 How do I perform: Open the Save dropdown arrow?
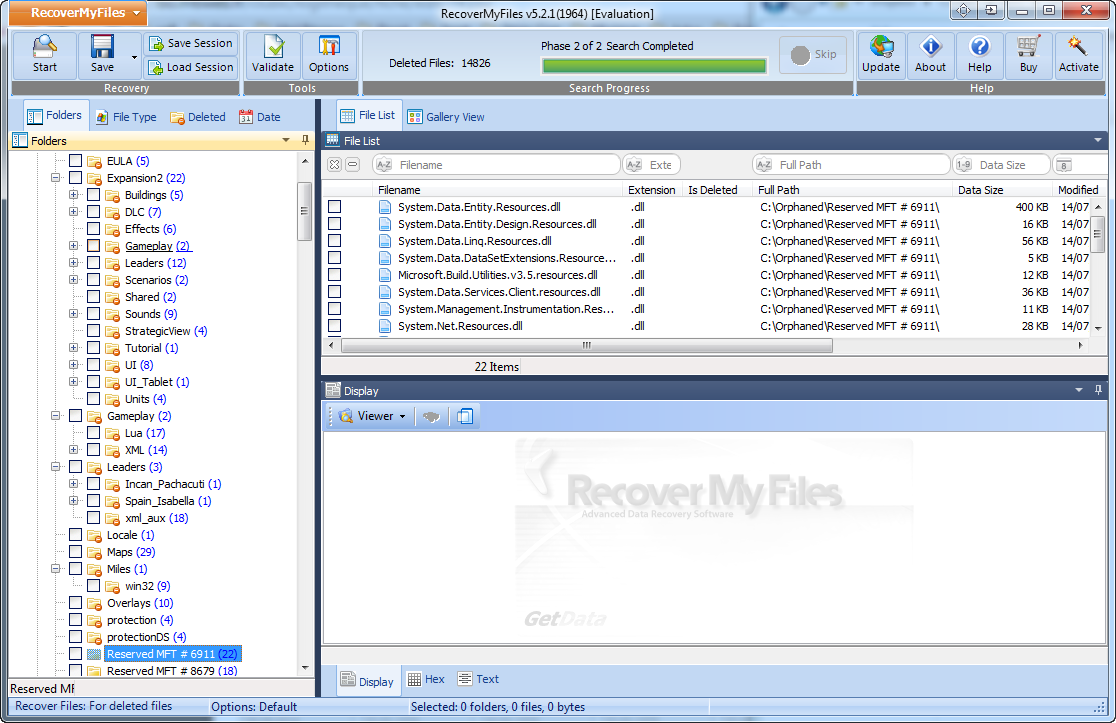coord(135,57)
